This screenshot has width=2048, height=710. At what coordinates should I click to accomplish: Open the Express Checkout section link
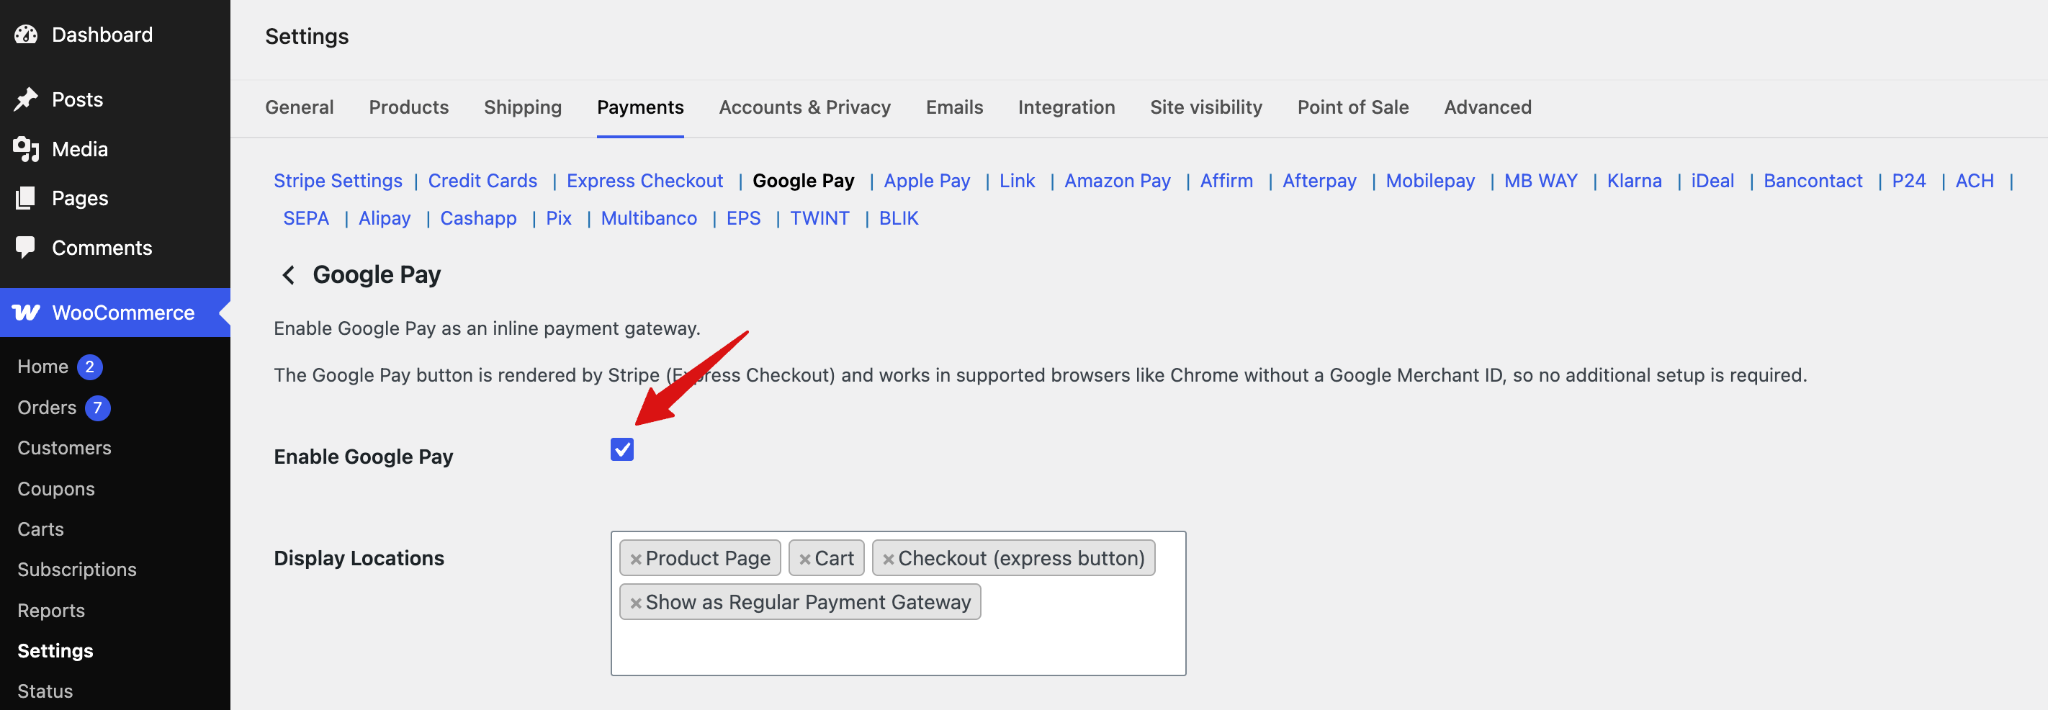(x=645, y=181)
